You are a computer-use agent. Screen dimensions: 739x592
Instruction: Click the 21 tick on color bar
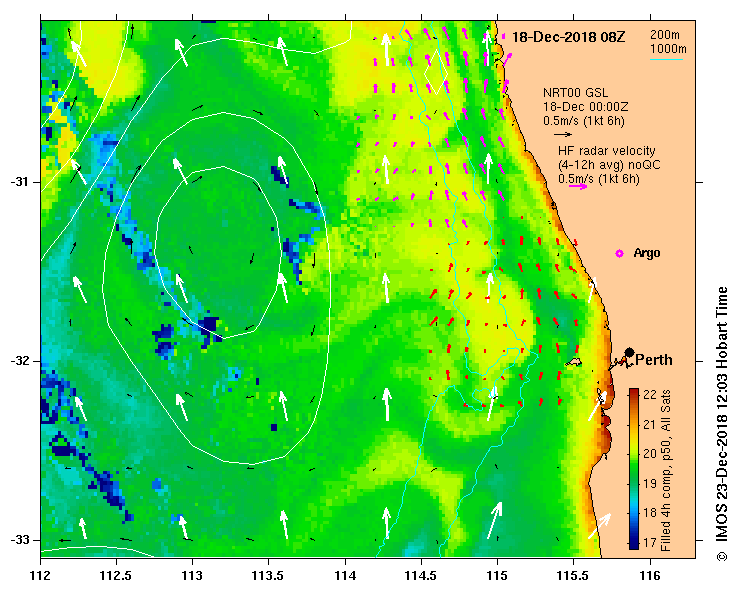649,425
